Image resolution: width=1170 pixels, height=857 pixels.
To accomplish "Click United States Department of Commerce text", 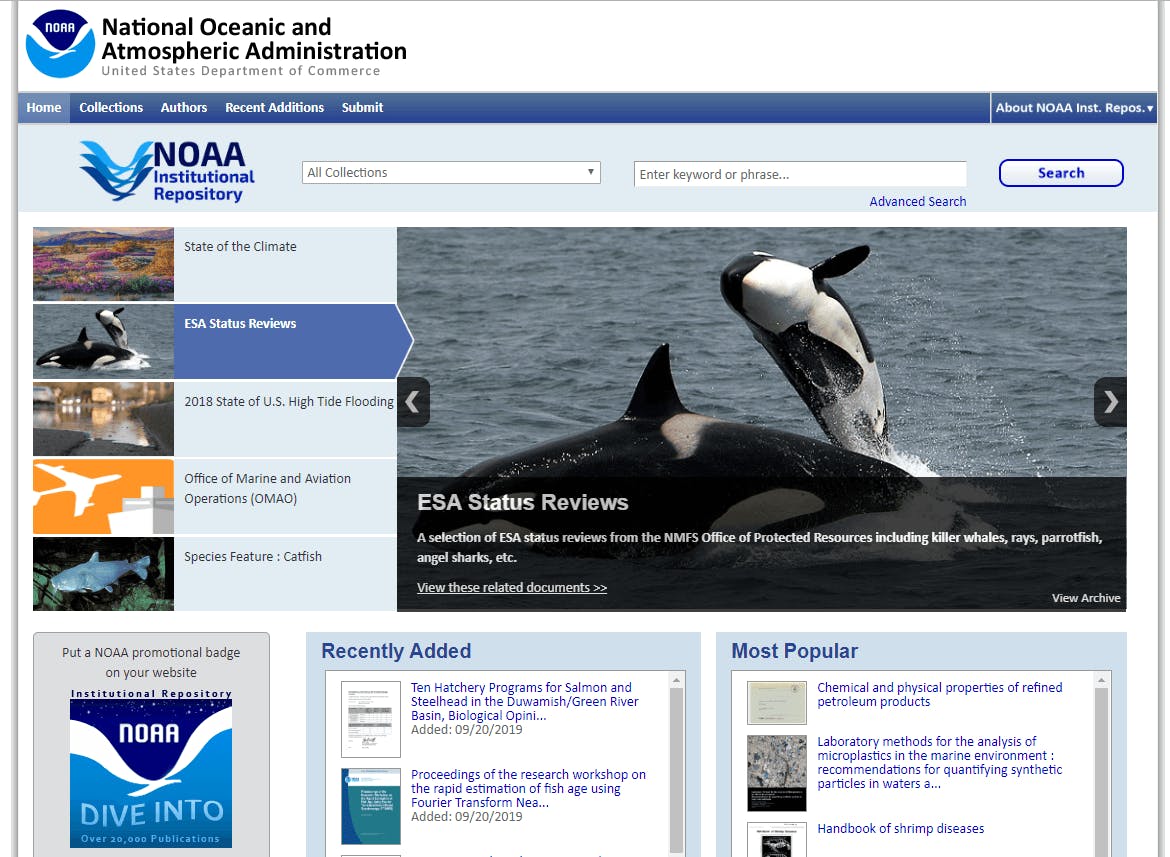I will [241, 71].
